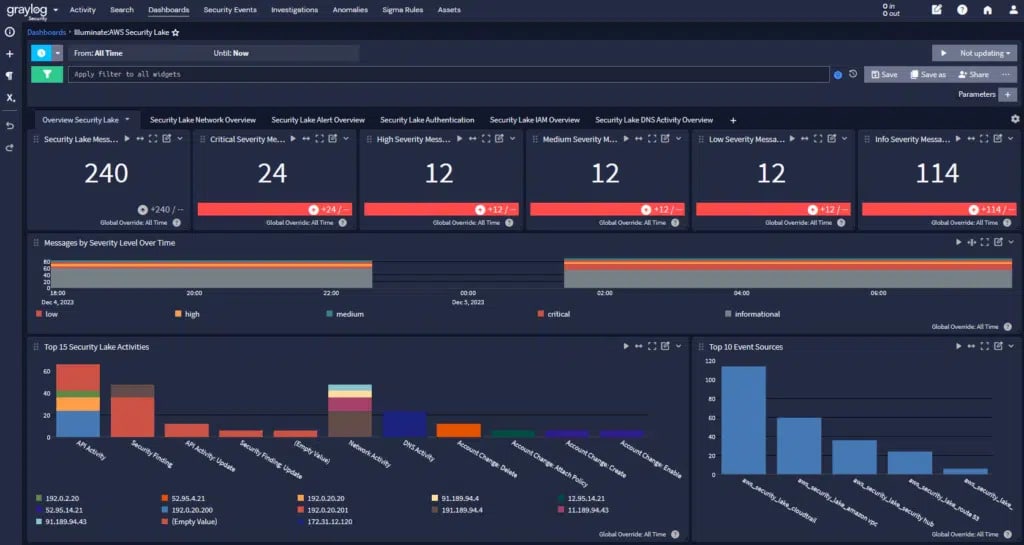Open the description info icon in sidebar
1024x545 pixels.
tap(10, 32)
